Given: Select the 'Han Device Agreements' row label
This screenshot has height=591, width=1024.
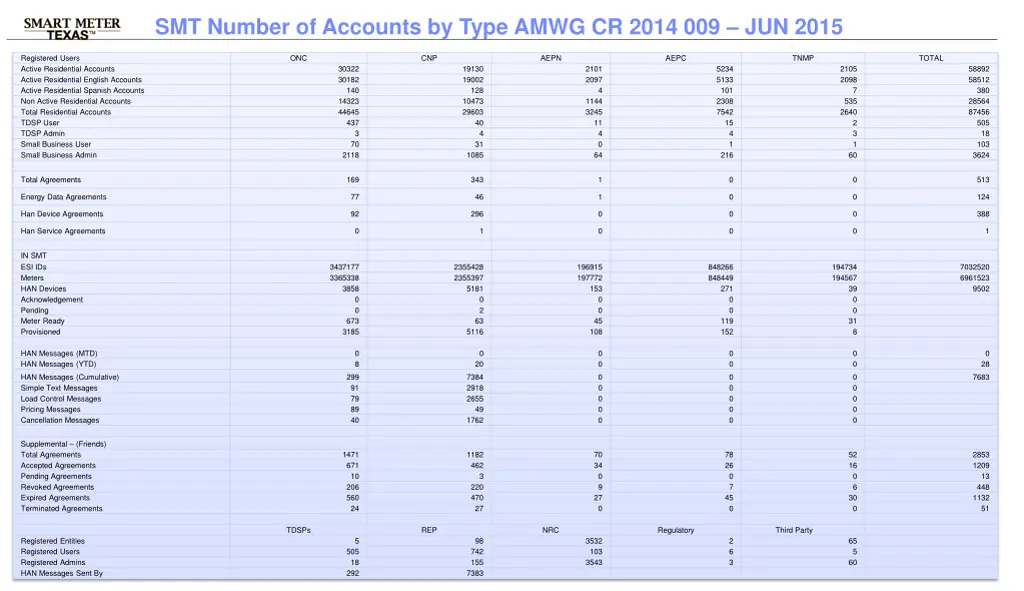Looking at the screenshot, I should click(x=61, y=214).
